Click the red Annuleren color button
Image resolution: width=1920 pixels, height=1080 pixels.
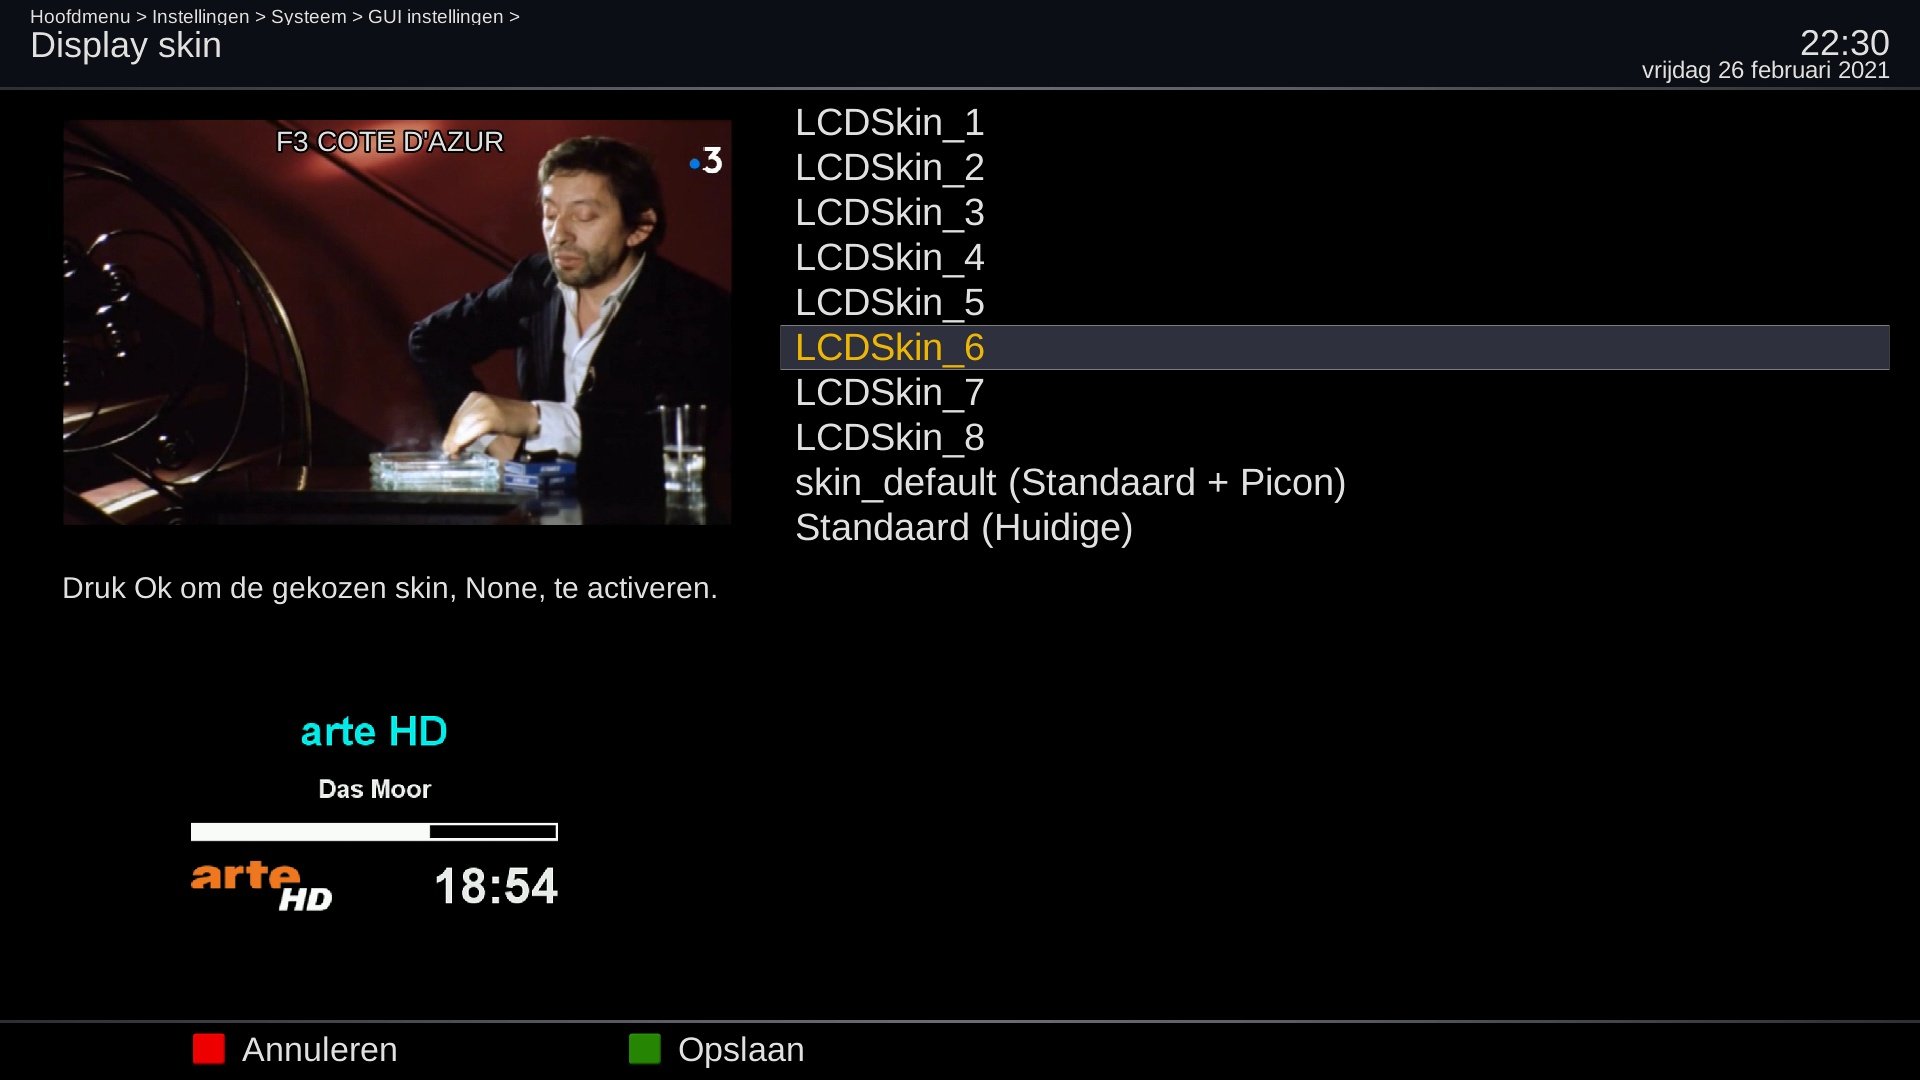coord(208,1049)
